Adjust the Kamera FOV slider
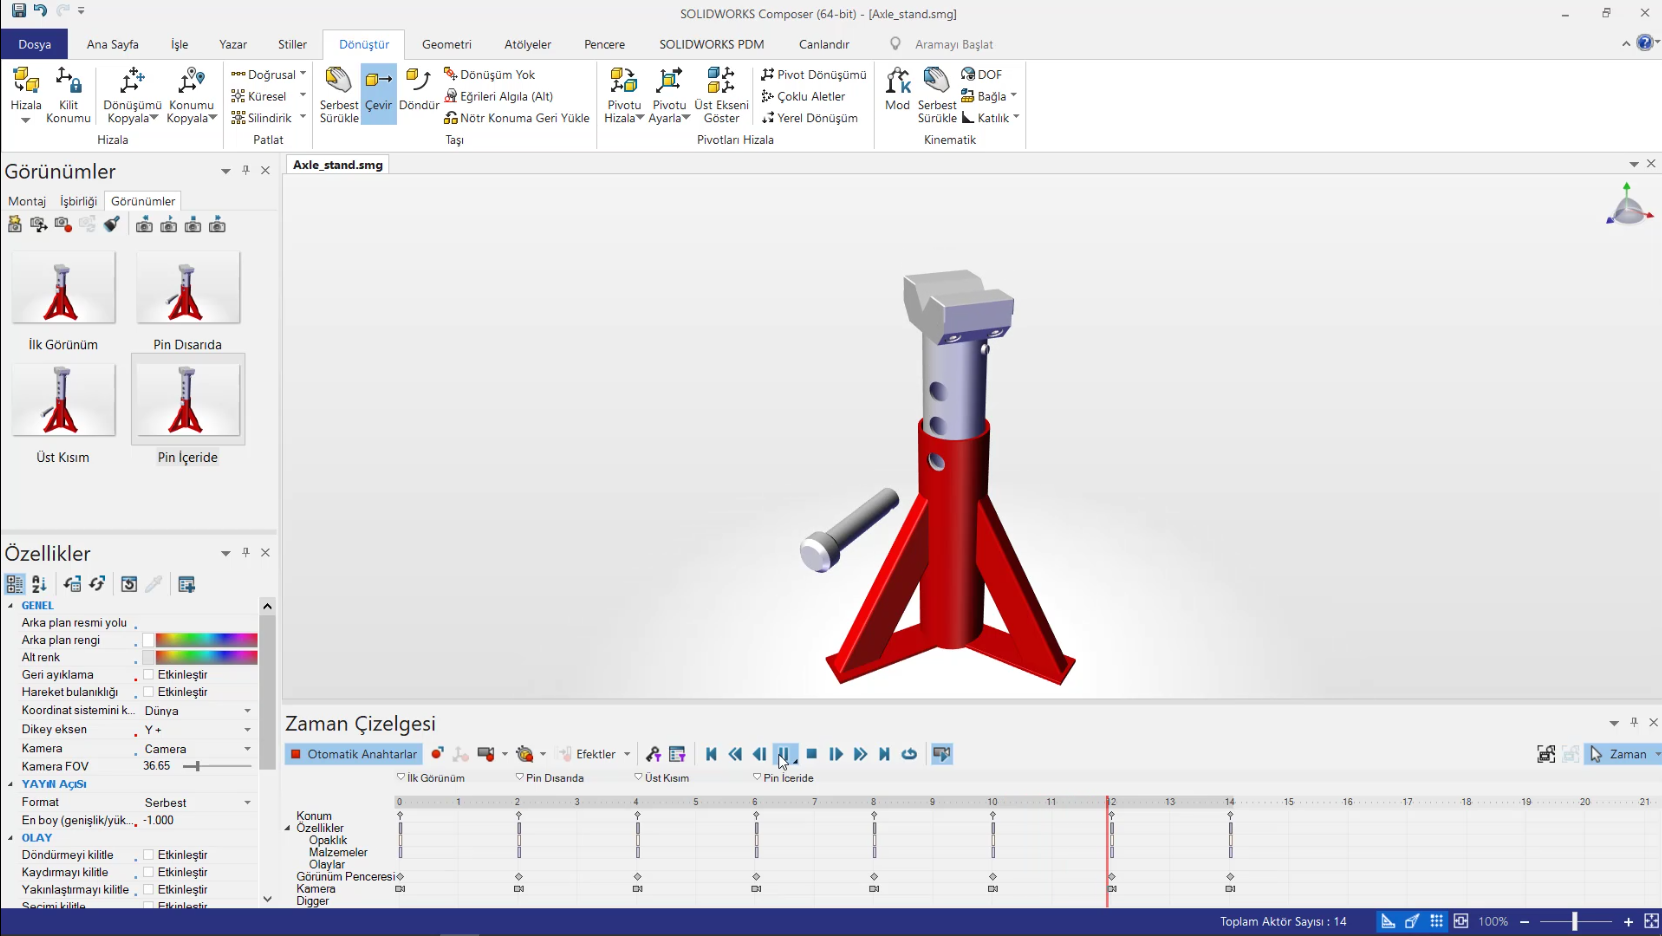The width and height of the screenshot is (1662, 936). coord(198,766)
